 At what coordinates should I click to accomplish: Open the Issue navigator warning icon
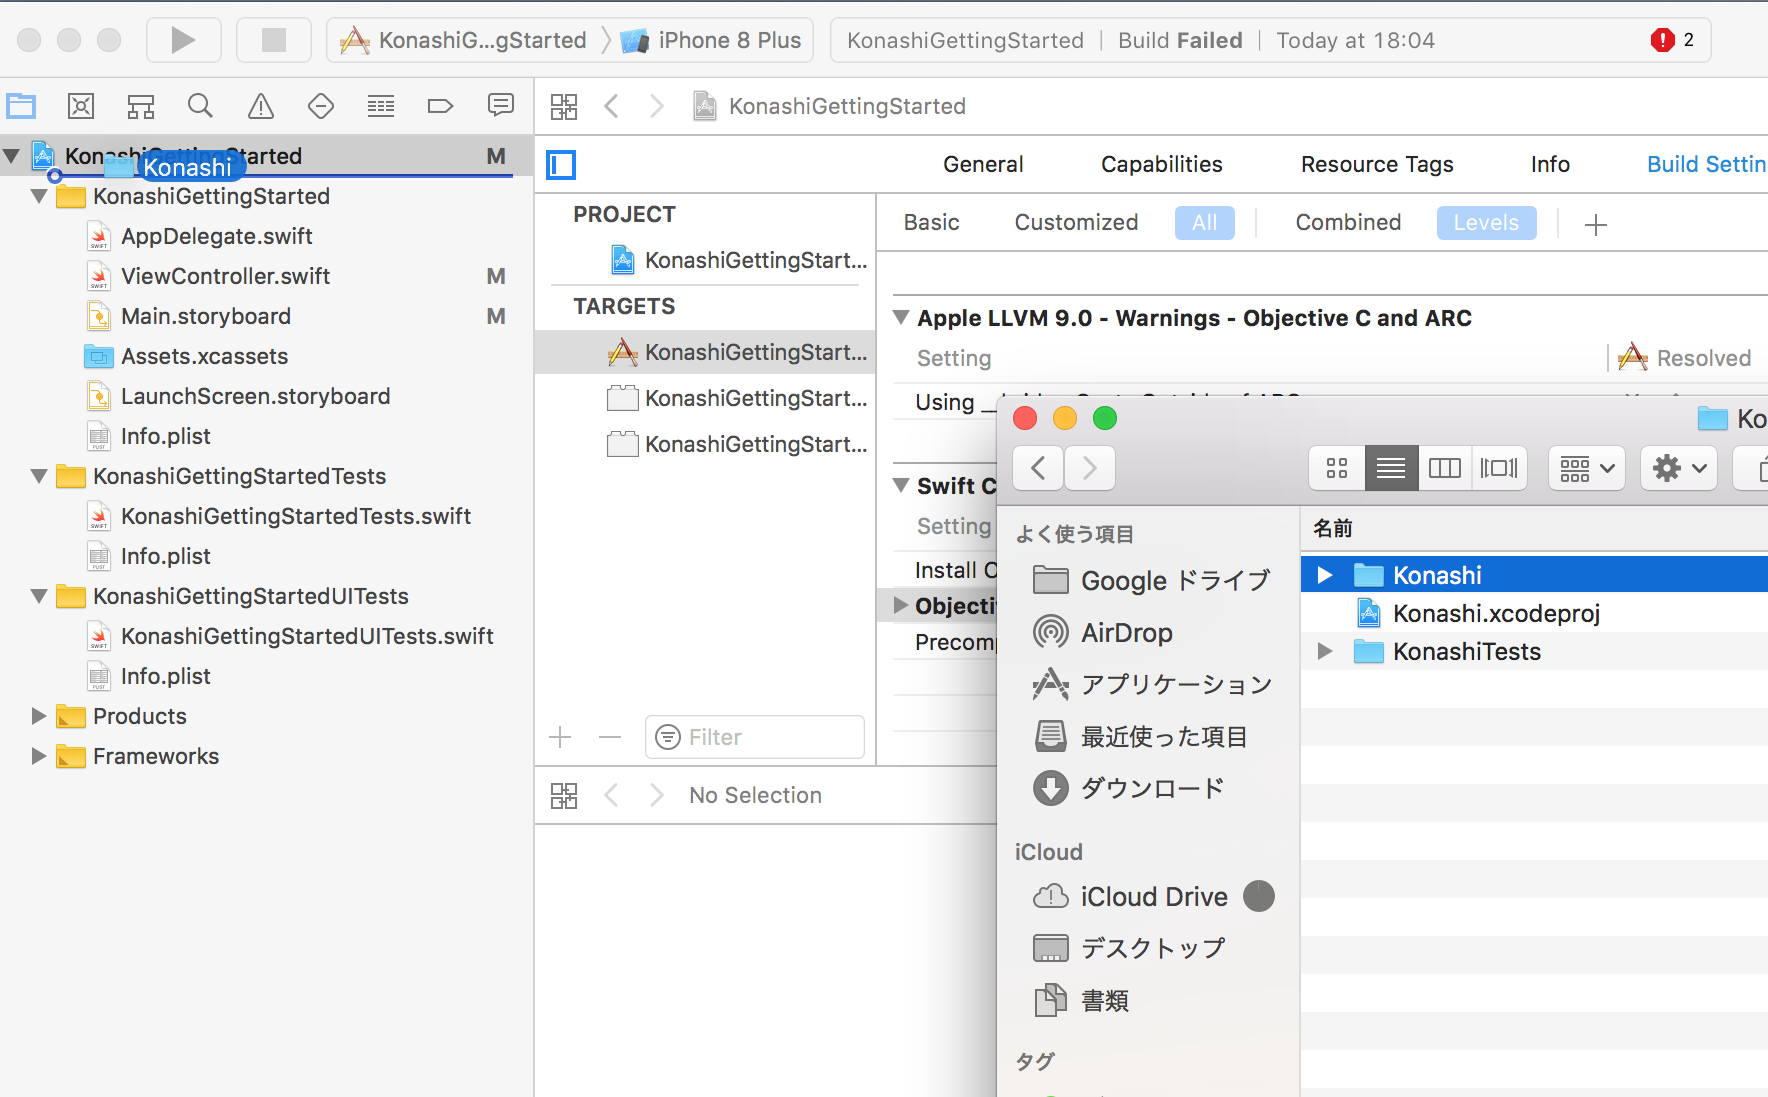point(260,106)
